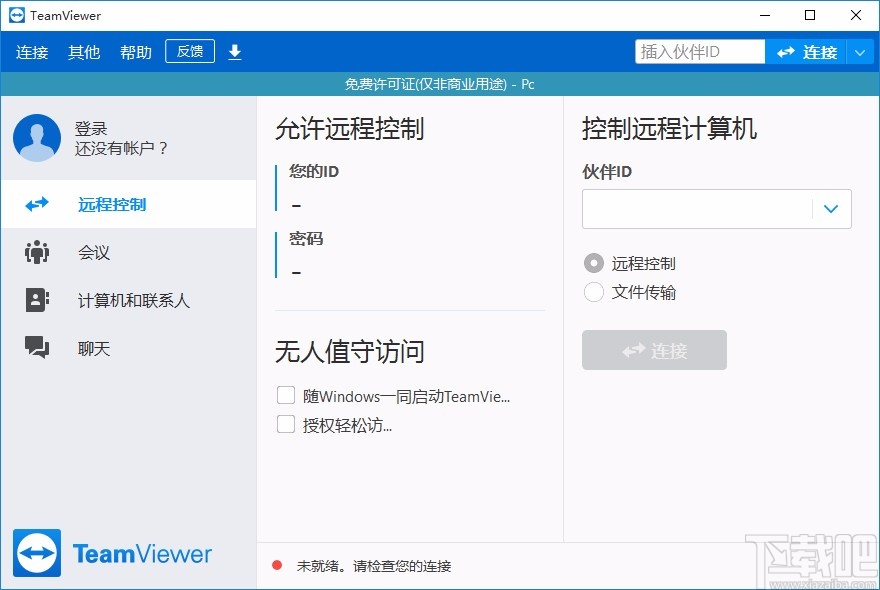The height and width of the screenshot is (590, 880).
Task: Open the 其他 menu
Action: coord(84,52)
